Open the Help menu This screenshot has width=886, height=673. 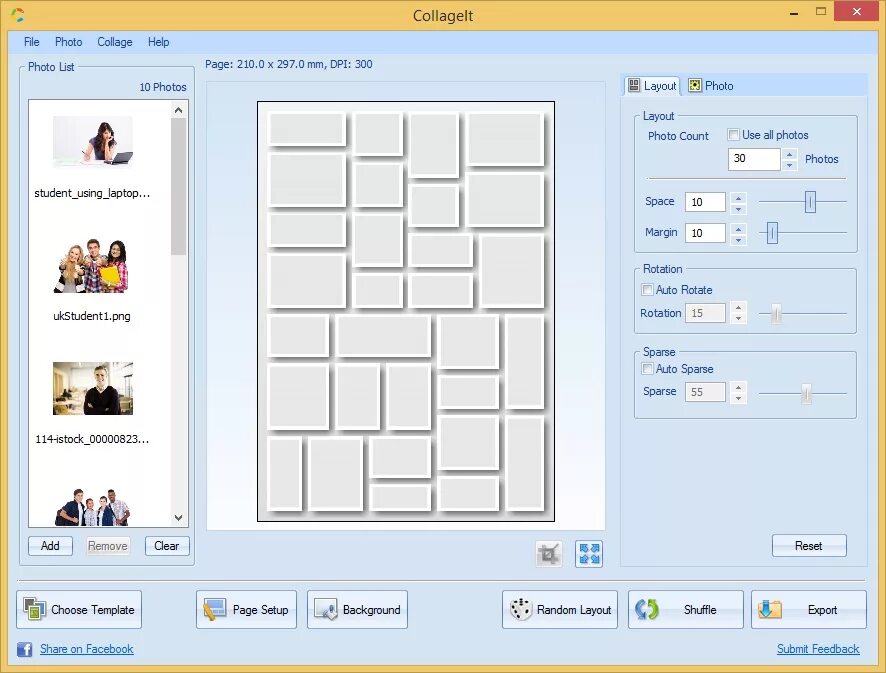(159, 42)
